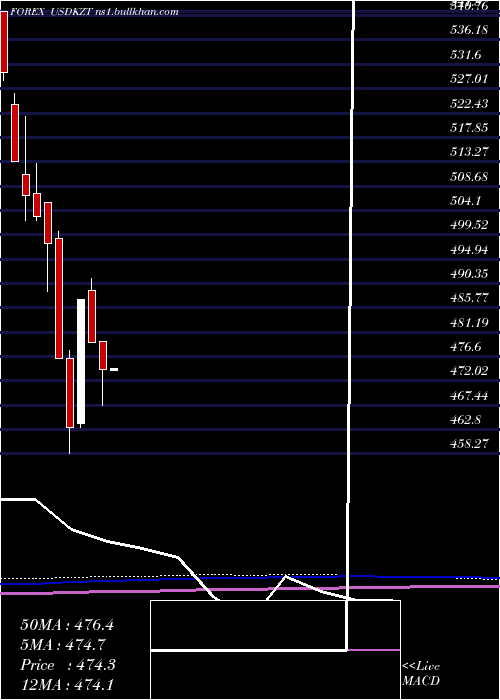Click the 462.8 price axis label
Image resolution: width=500 pixels, height=700 pixels.
point(466,420)
